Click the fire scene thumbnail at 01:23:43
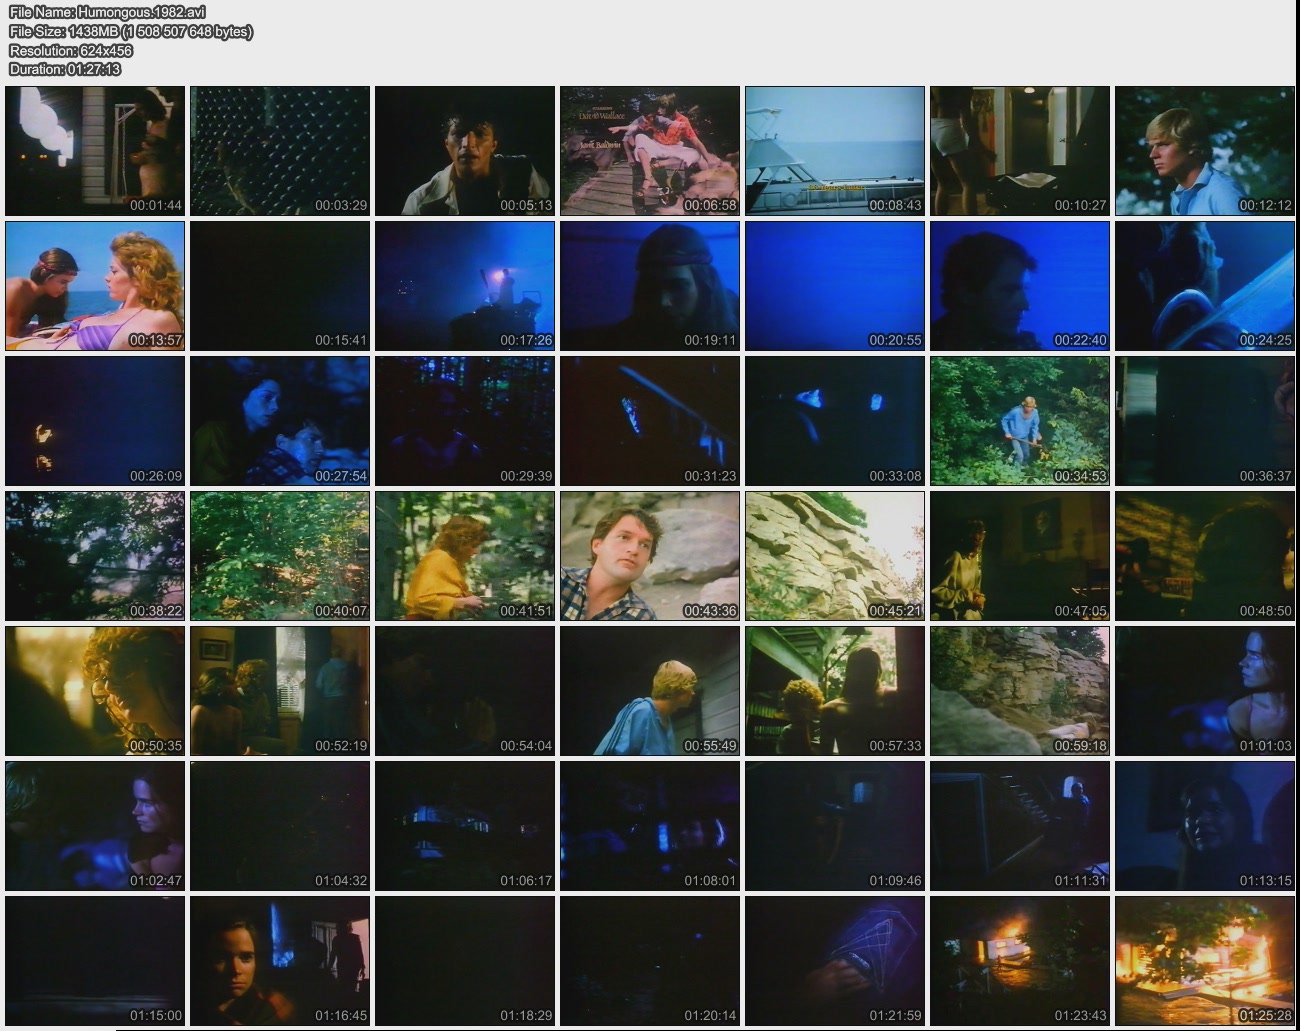Viewport: 1300px width, 1031px height. tap(1020, 961)
